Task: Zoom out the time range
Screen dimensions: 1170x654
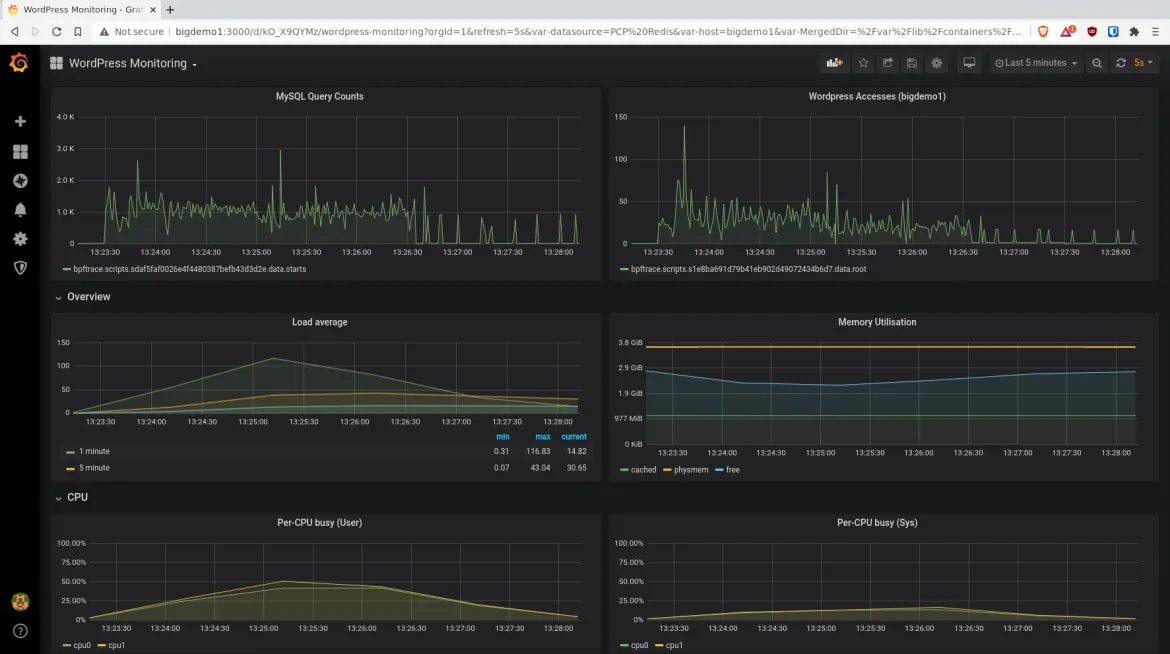Action: tap(1097, 63)
